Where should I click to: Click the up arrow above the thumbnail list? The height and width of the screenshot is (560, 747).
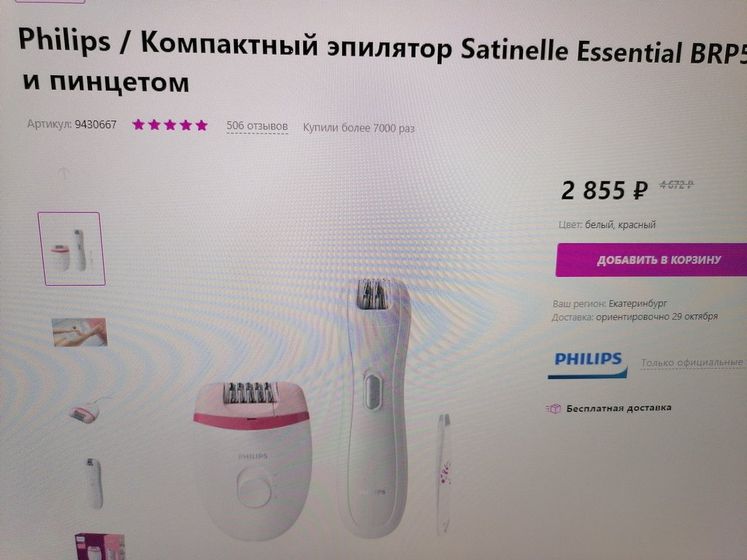tap(64, 173)
